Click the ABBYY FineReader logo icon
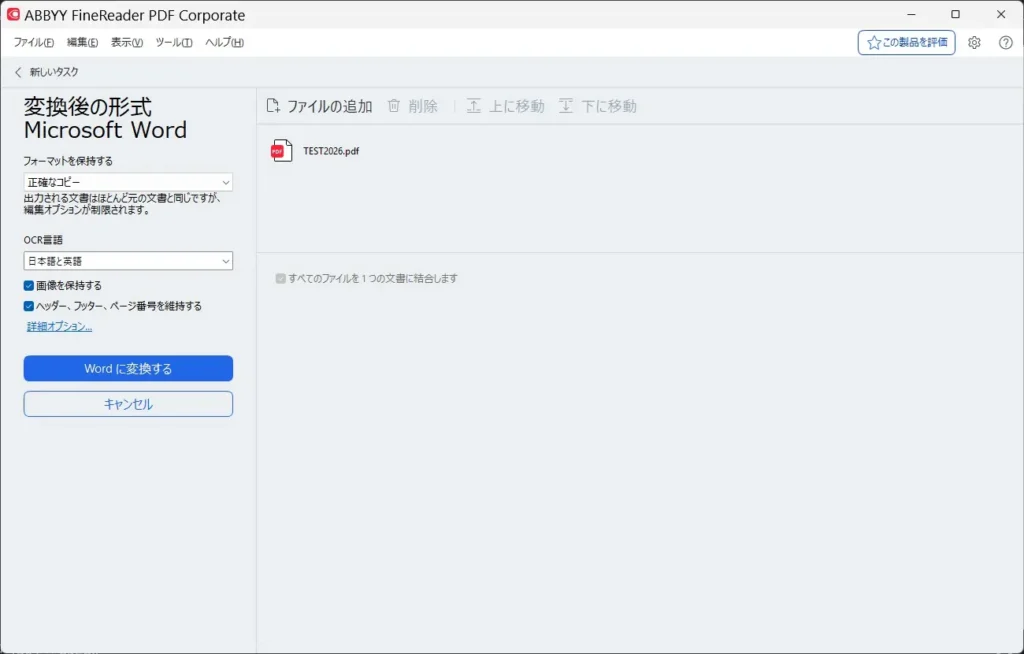The width and height of the screenshot is (1024, 654). [13, 14]
